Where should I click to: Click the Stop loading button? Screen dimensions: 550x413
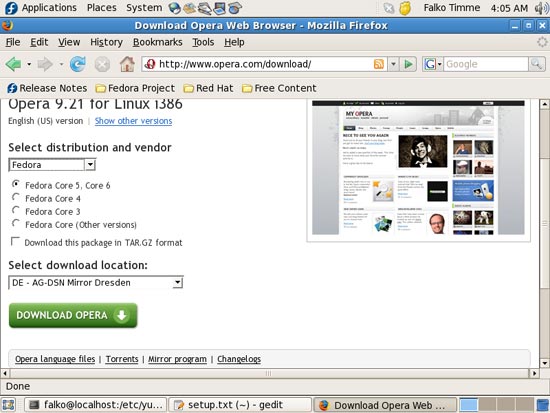102,65
